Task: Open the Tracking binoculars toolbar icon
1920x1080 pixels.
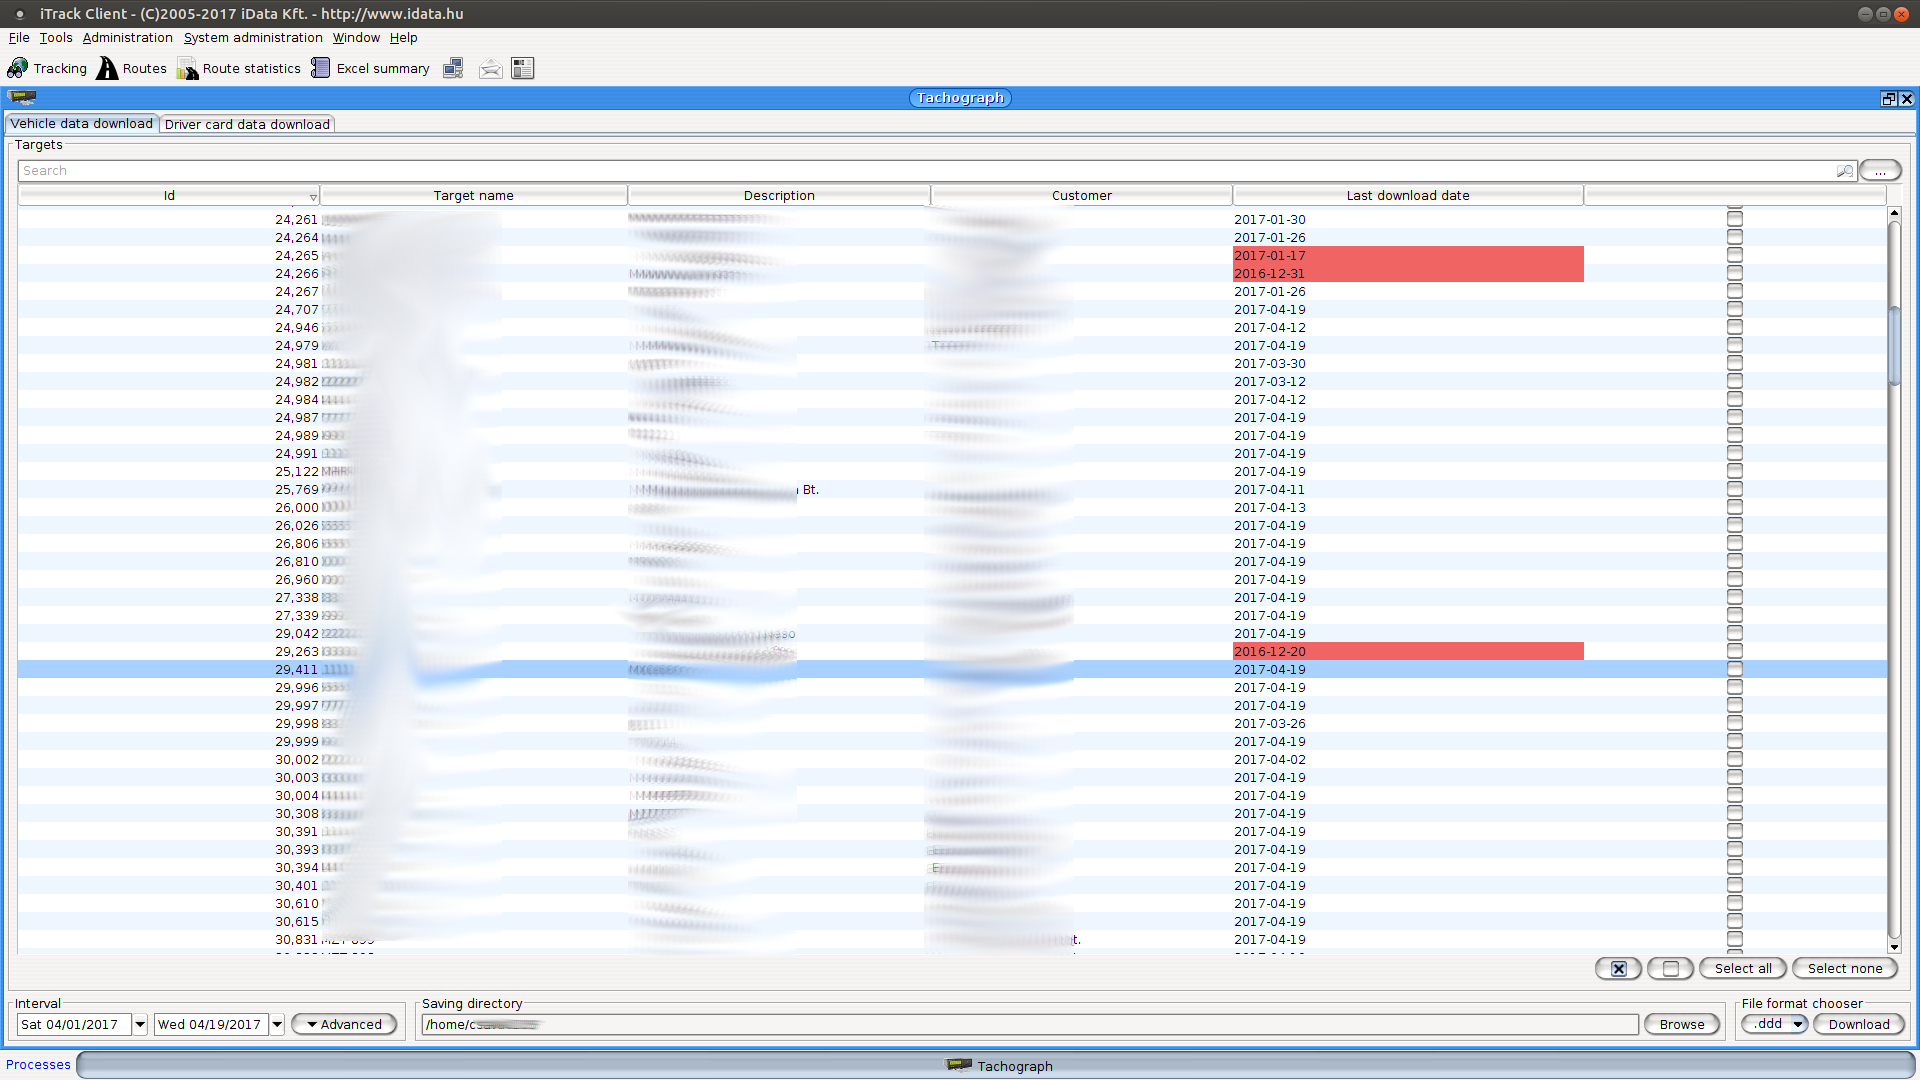Action: point(18,68)
